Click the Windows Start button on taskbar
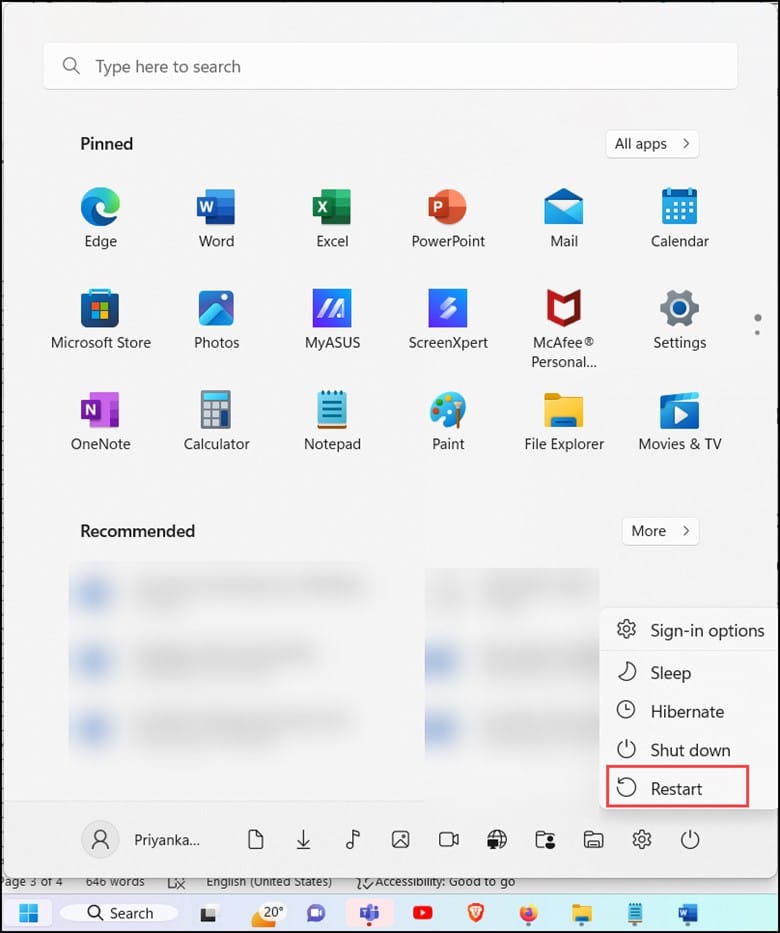This screenshot has height=933, width=780. tap(28, 913)
